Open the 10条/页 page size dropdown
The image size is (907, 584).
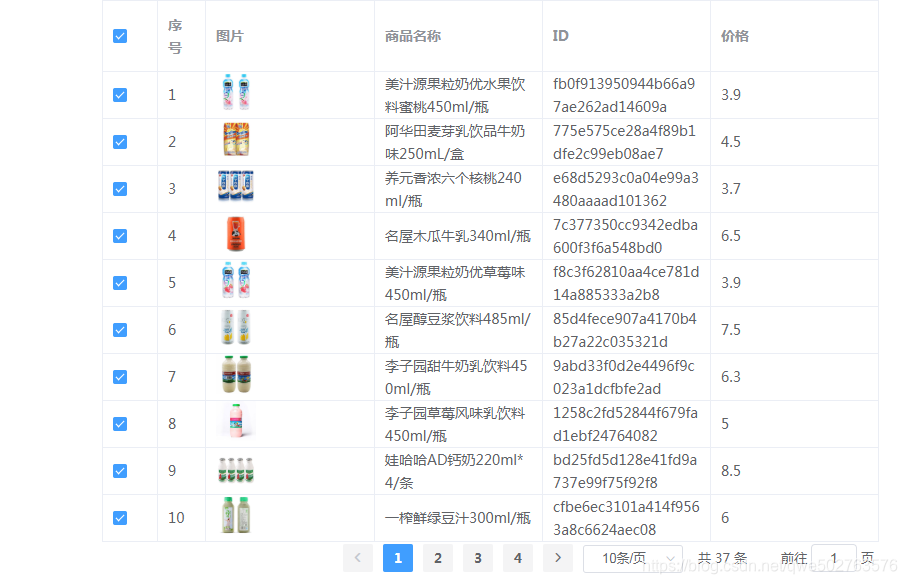tap(633, 559)
